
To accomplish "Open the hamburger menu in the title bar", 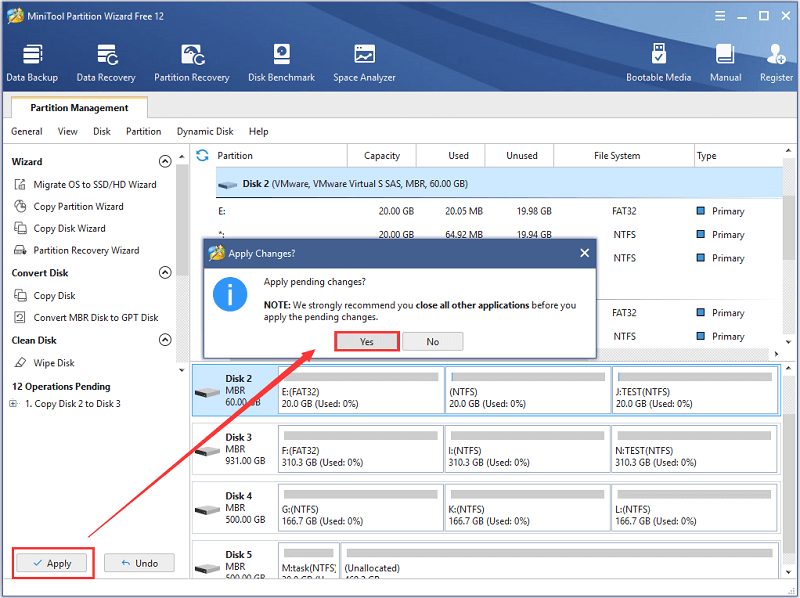I will [720, 16].
